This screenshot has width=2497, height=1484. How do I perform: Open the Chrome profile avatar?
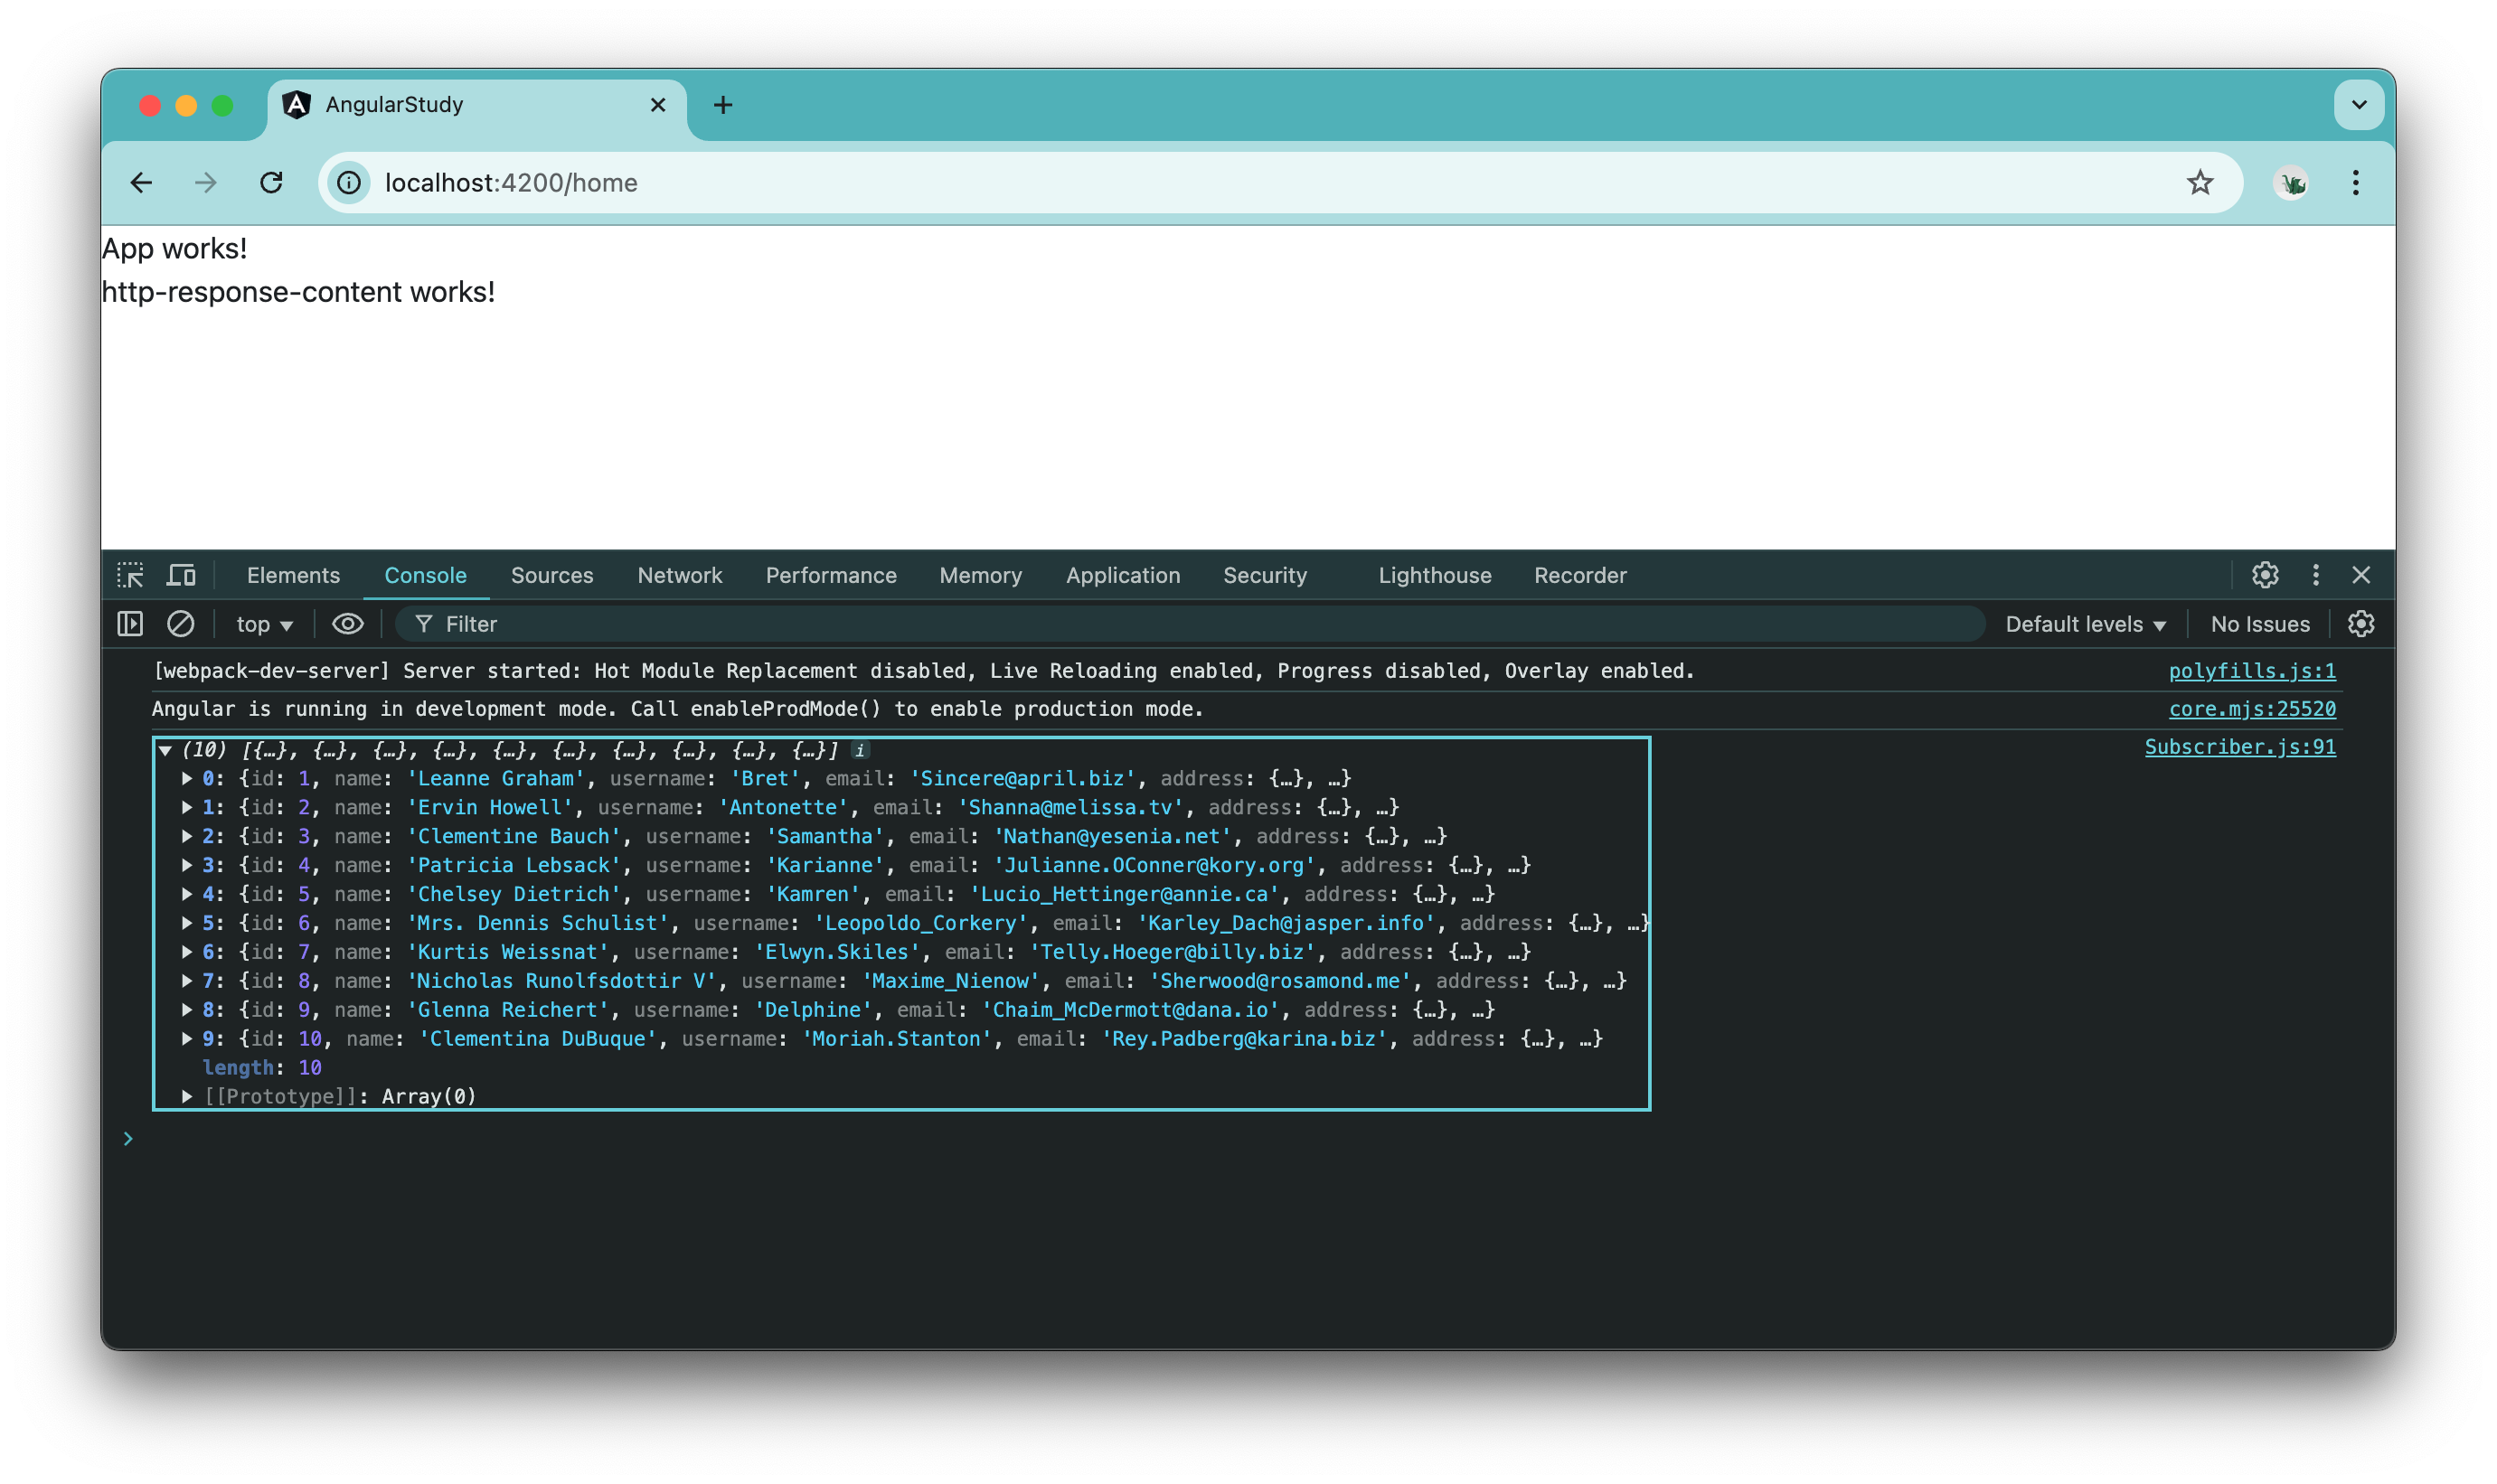coord(2291,183)
